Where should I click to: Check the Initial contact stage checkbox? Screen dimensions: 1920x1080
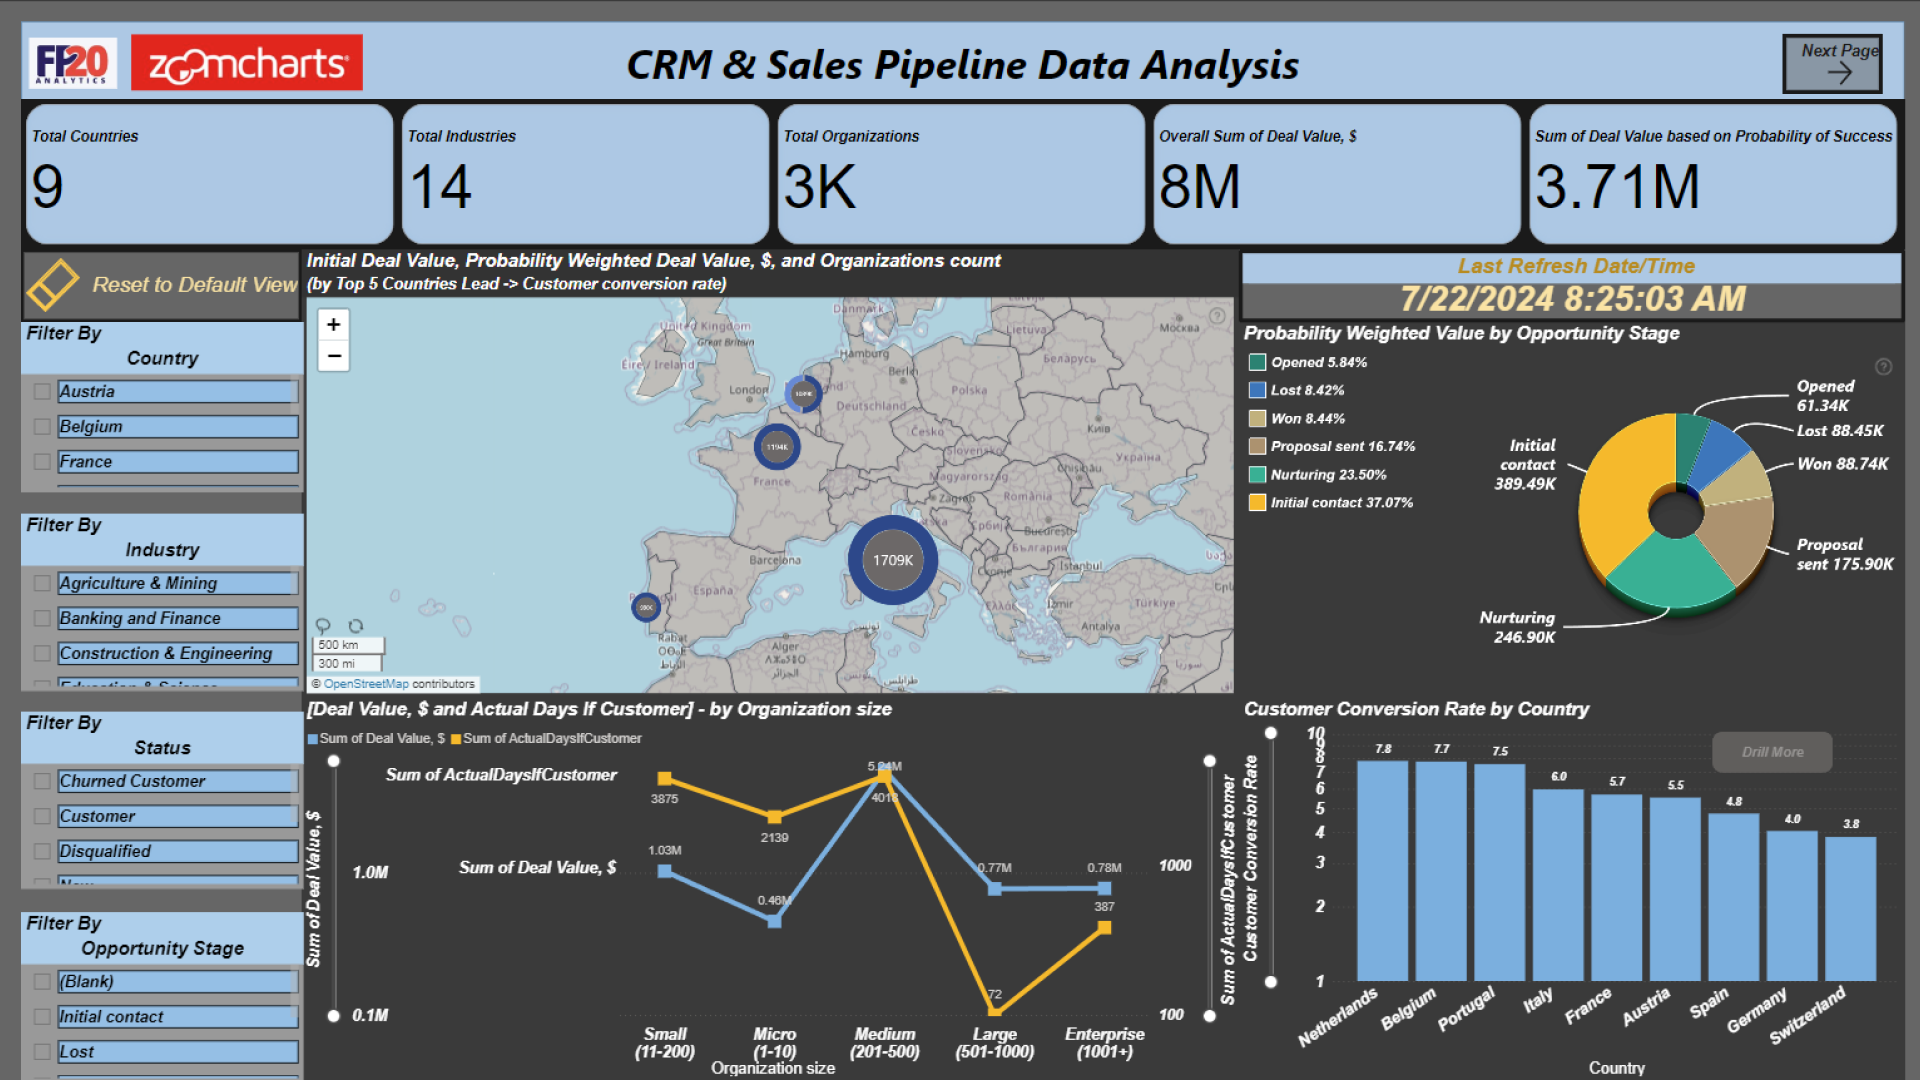click(x=42, y=1017)
